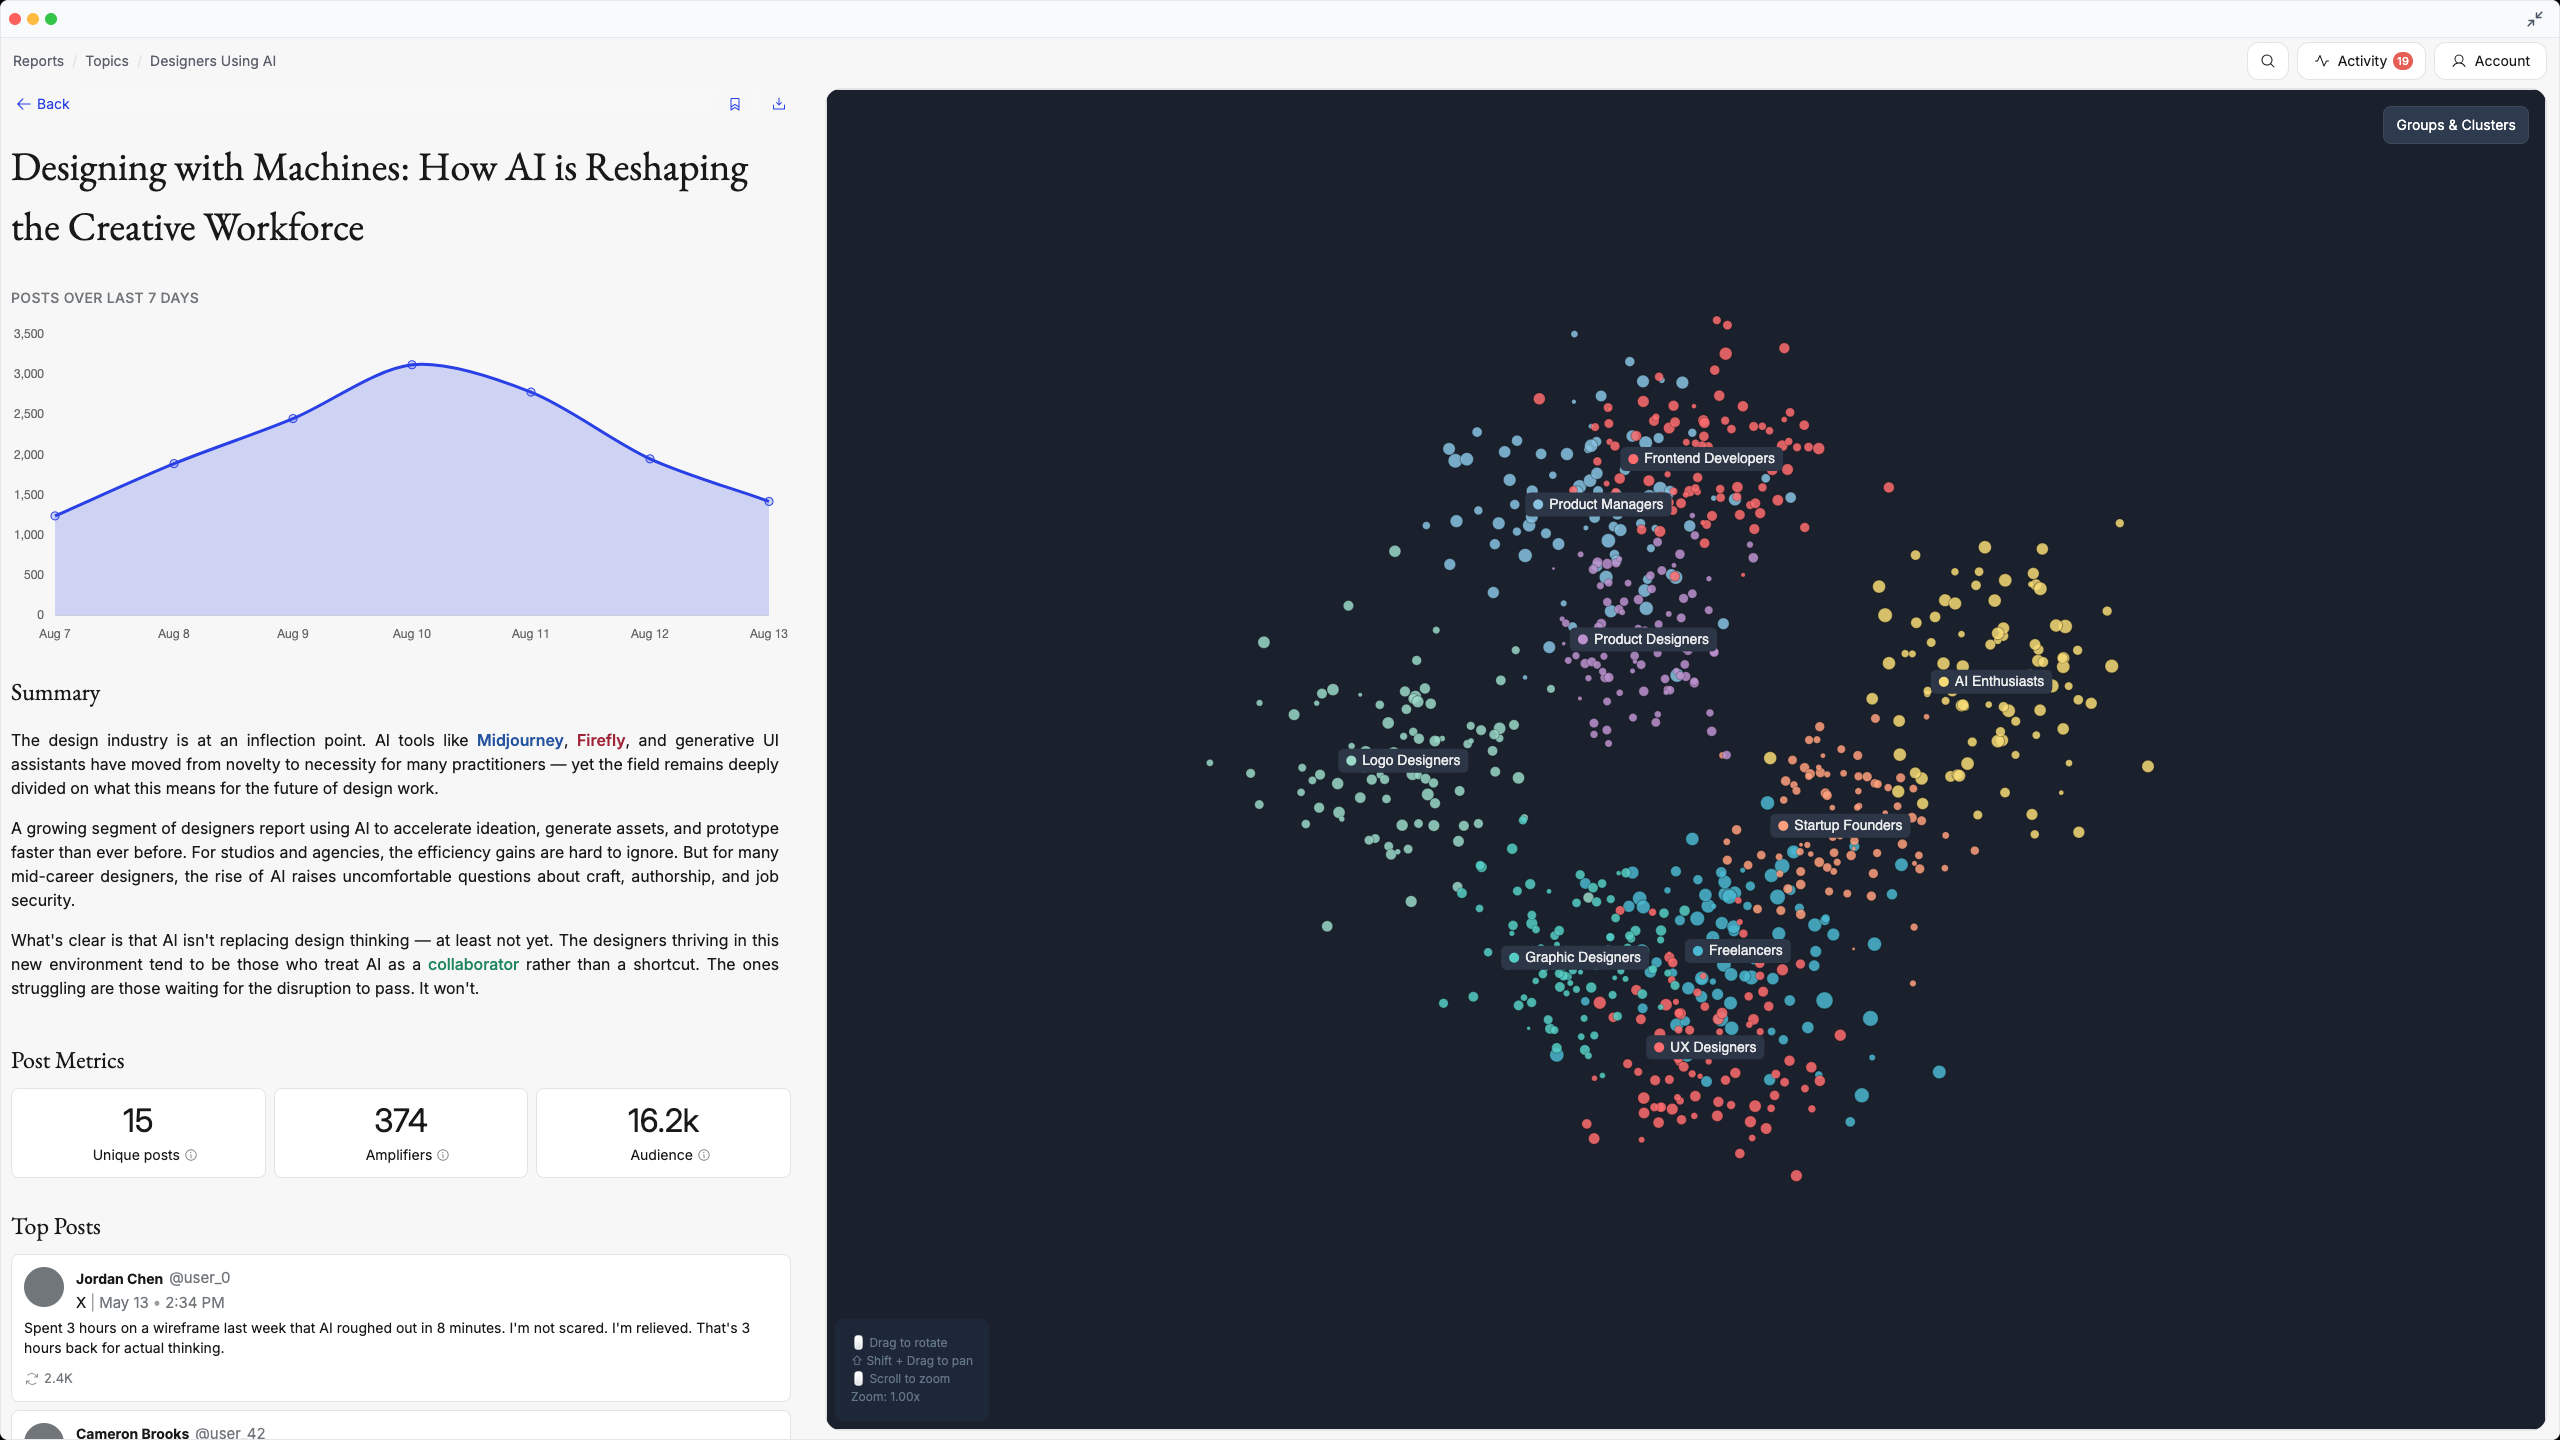The image size is (2560, 1440).
Task: Click the bookmark icon for this report
Action: coord(735,104)
